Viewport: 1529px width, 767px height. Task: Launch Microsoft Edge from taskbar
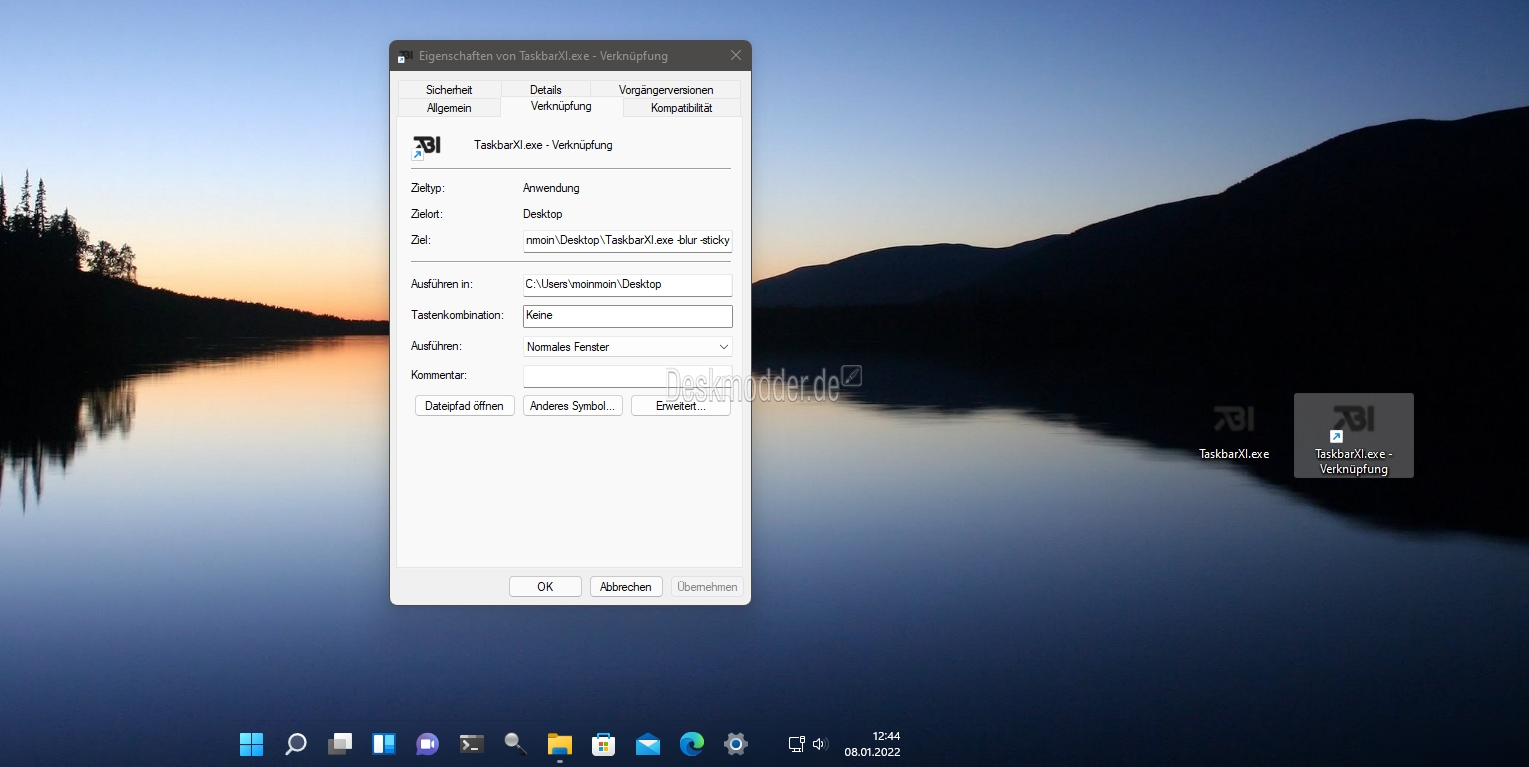click(x=692, y=744)
